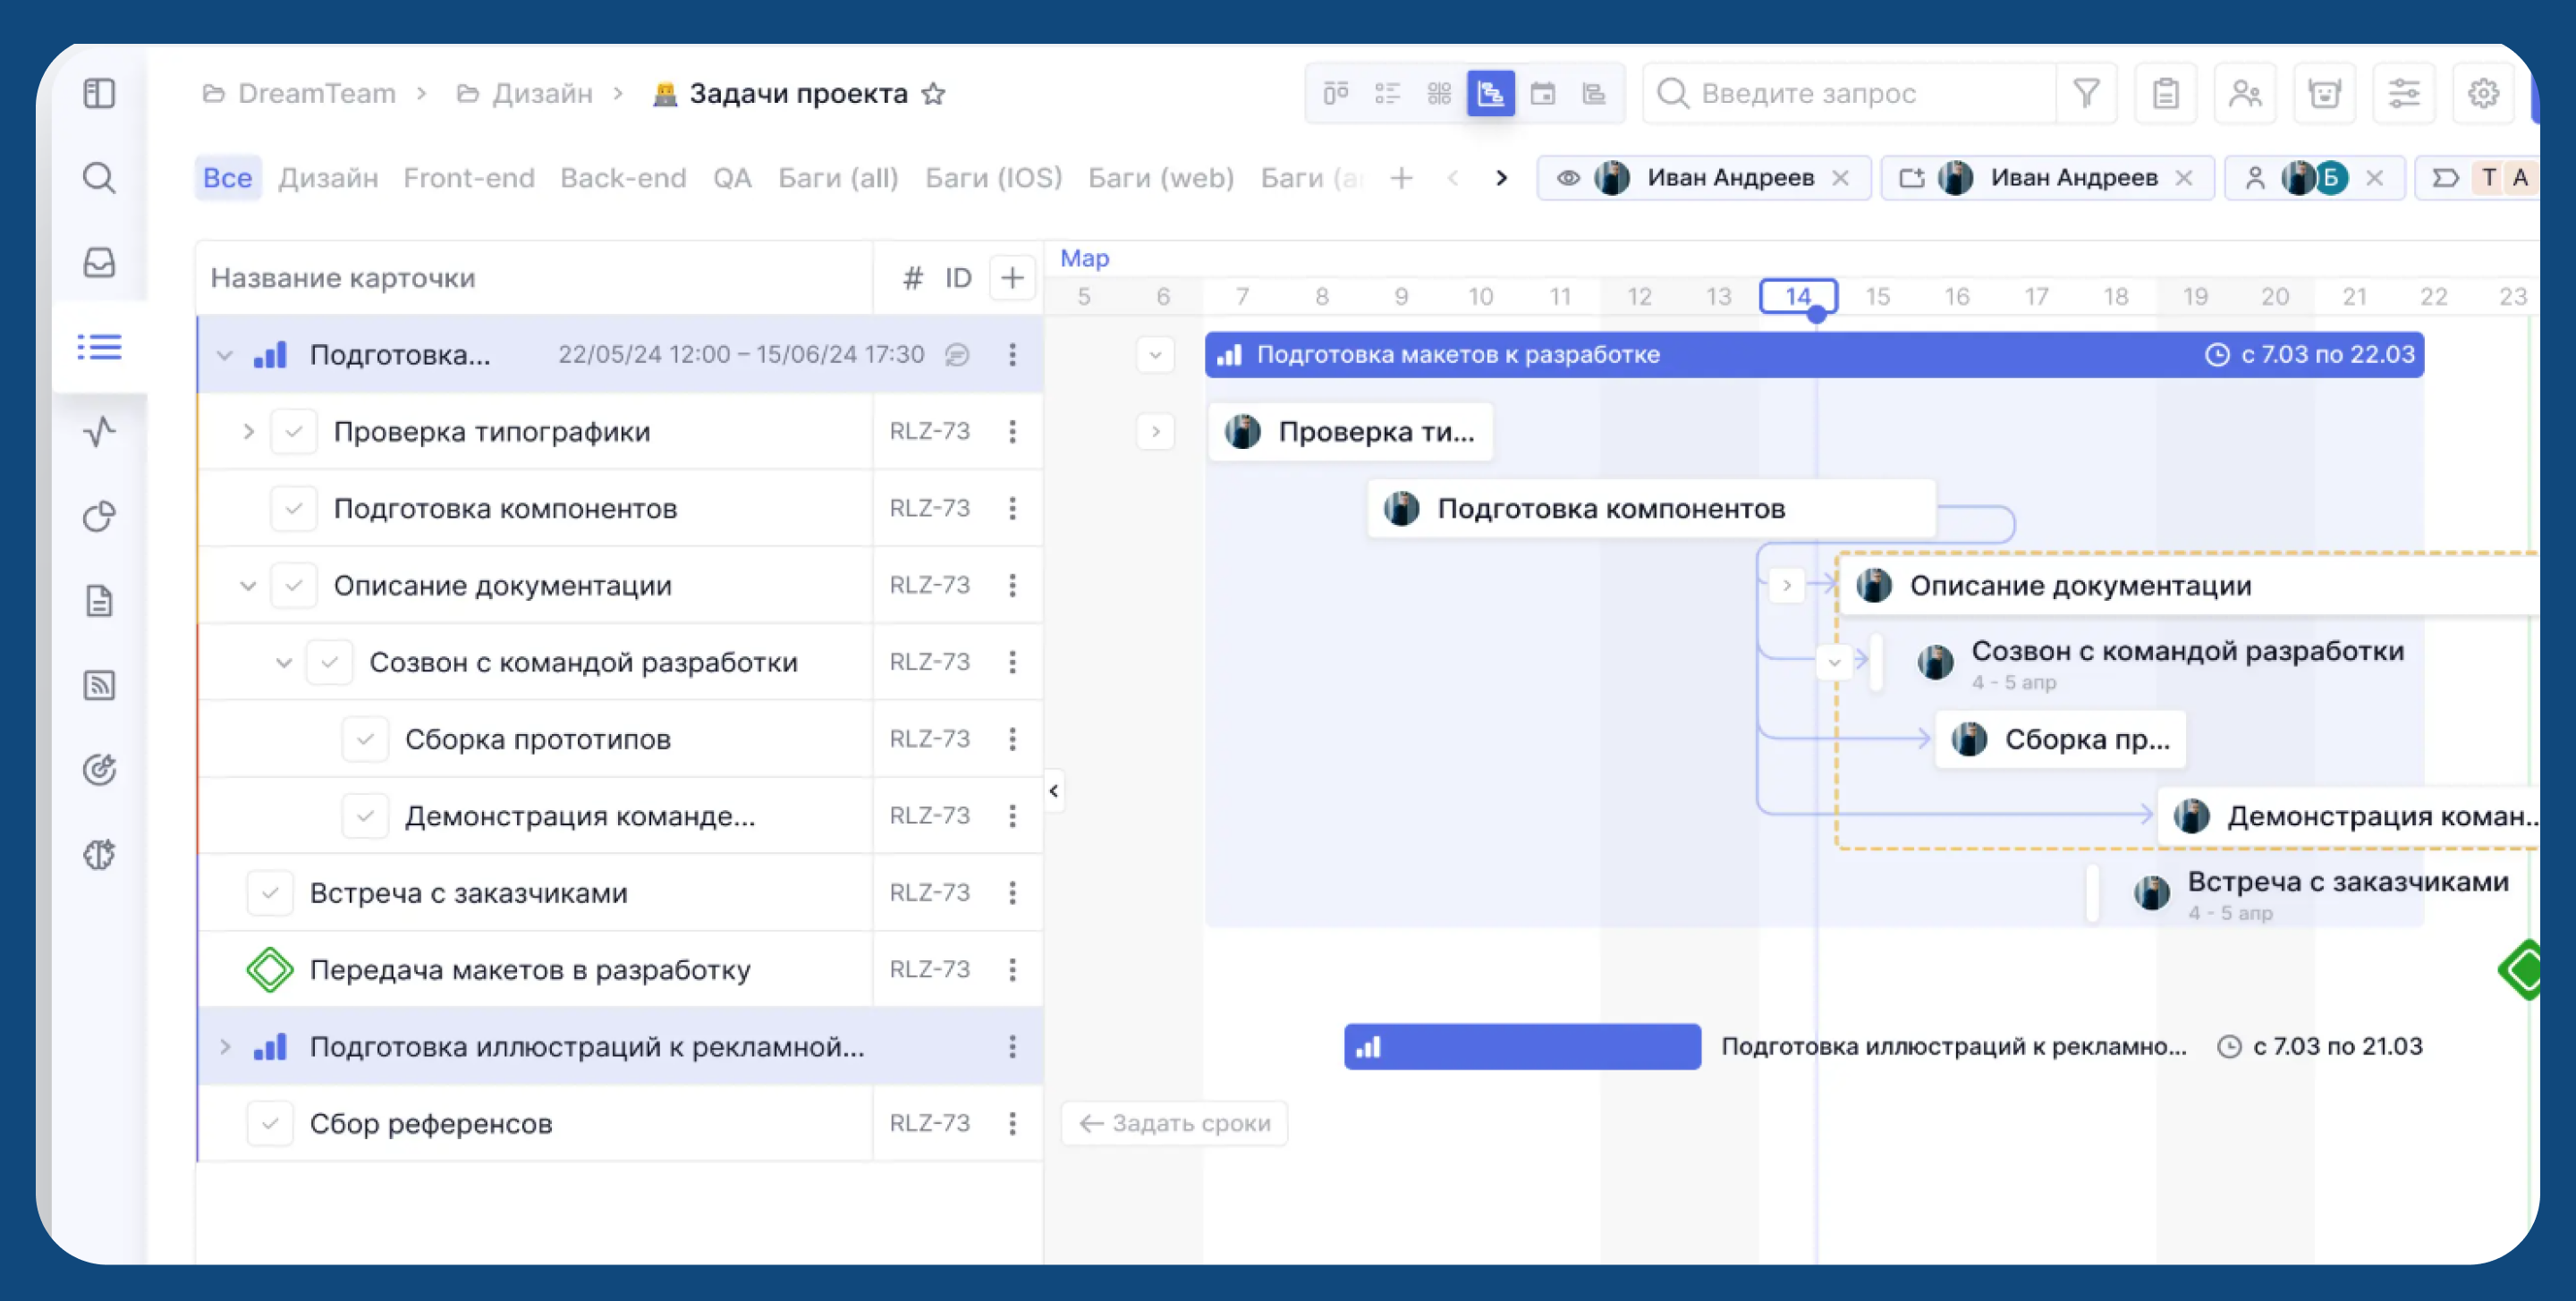2576x1301 pixels.
Task: Switch to the calendar view icon
Action: [x=1542, y=94]
